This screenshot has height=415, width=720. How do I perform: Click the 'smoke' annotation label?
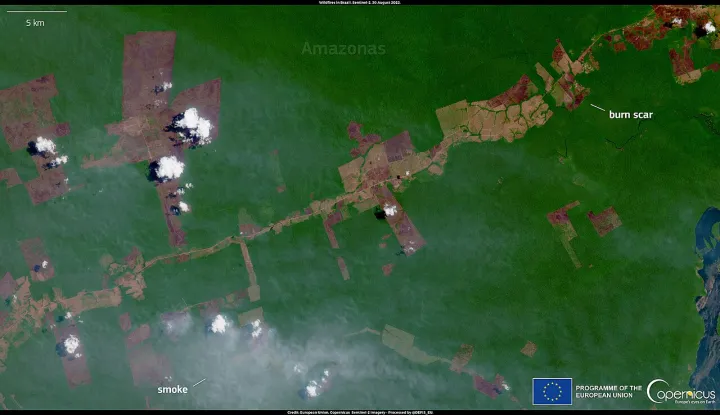coord(173,390)
